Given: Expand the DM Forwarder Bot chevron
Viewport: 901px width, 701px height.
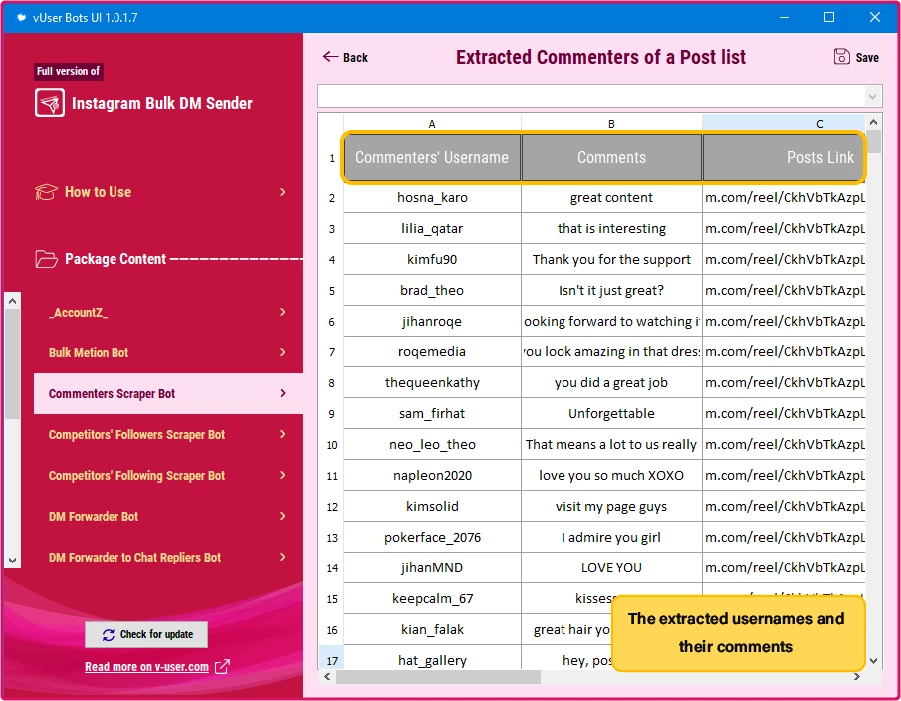Looking at the screenshot, I should point(283,516).
